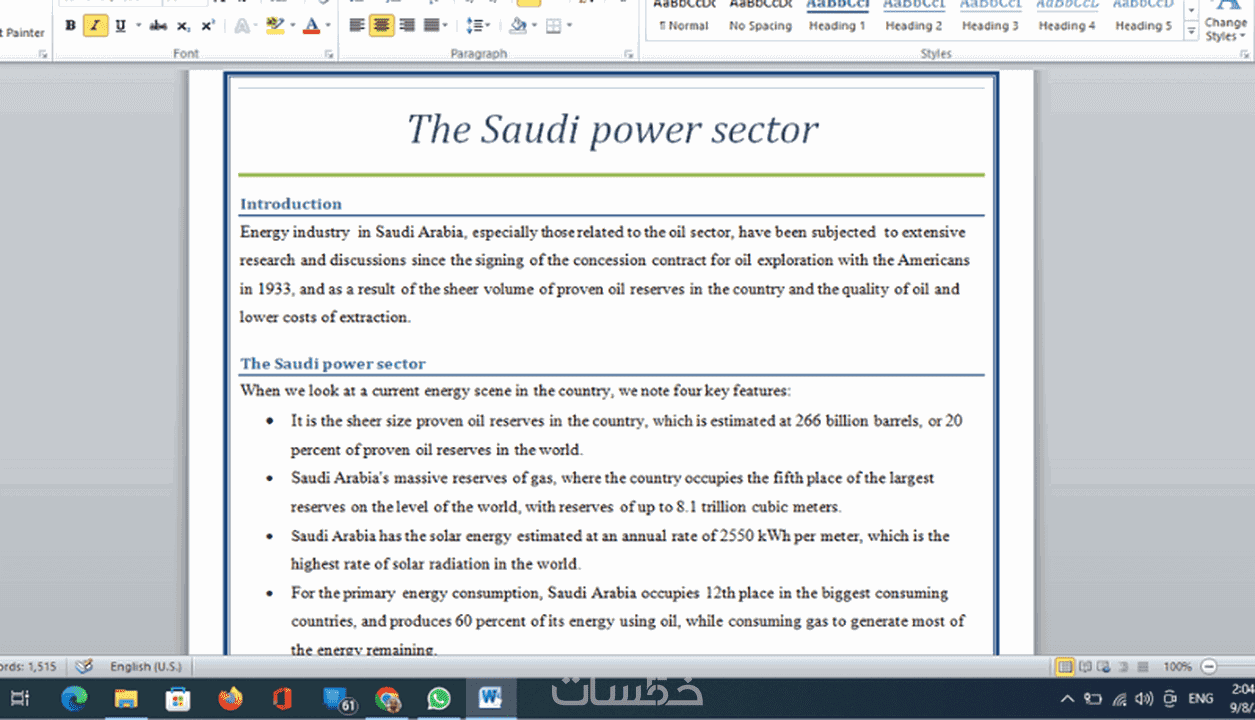The image size is (1255, 720).
Task: Apply the No Spacing style
Action: coord(760,18)
